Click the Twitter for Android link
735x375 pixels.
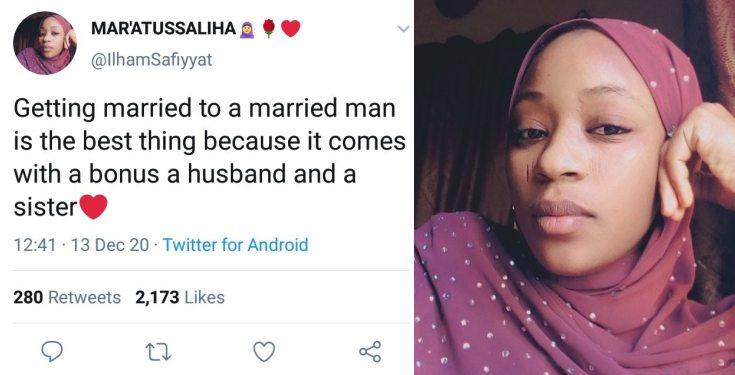tap(235, 245)
